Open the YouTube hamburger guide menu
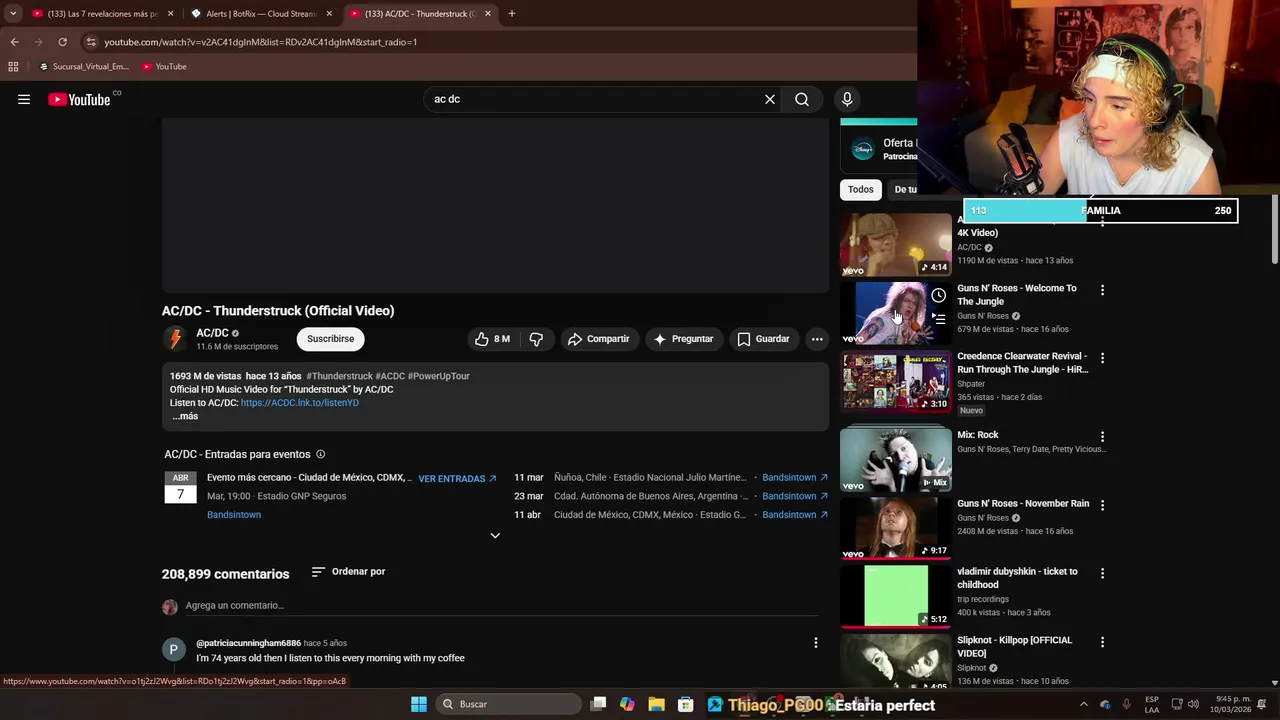 (24, 99)
